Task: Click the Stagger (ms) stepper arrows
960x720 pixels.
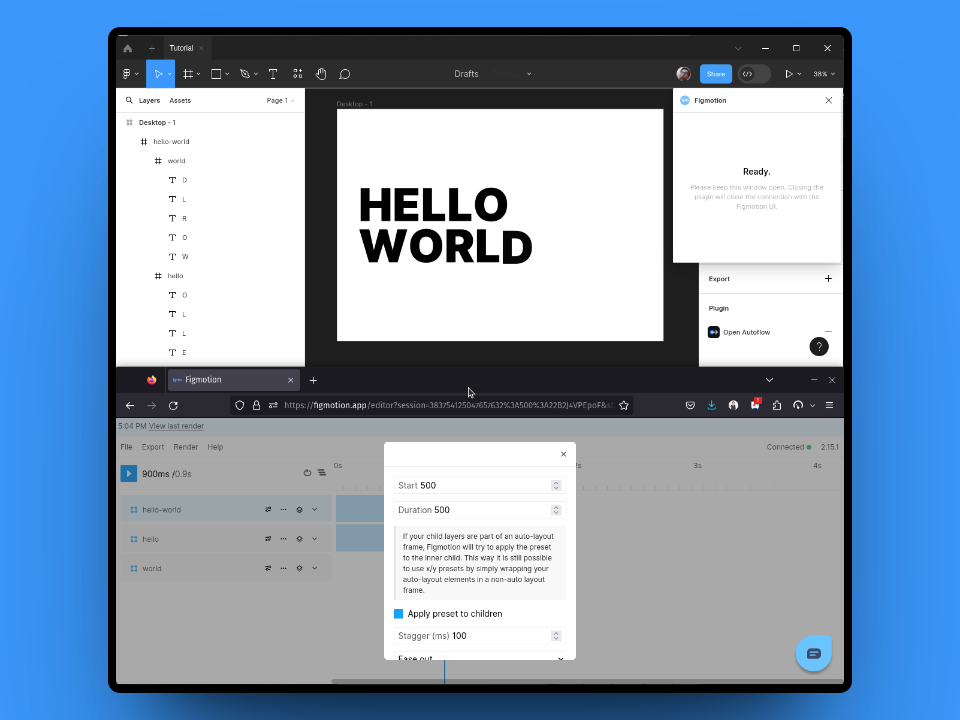Action: click(556, 636)
